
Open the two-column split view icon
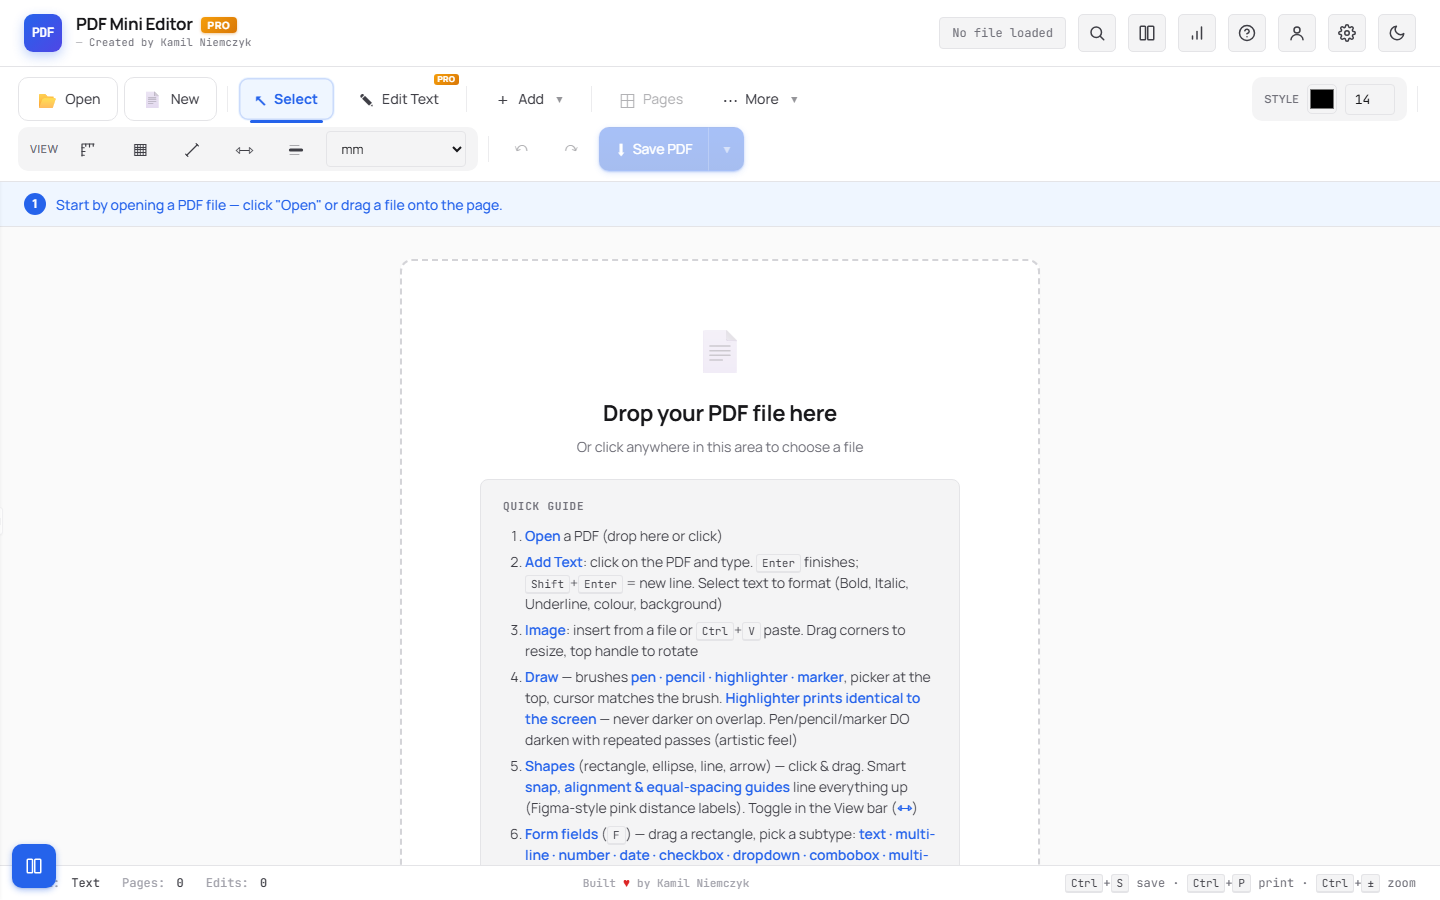[x=1147, y=33]
